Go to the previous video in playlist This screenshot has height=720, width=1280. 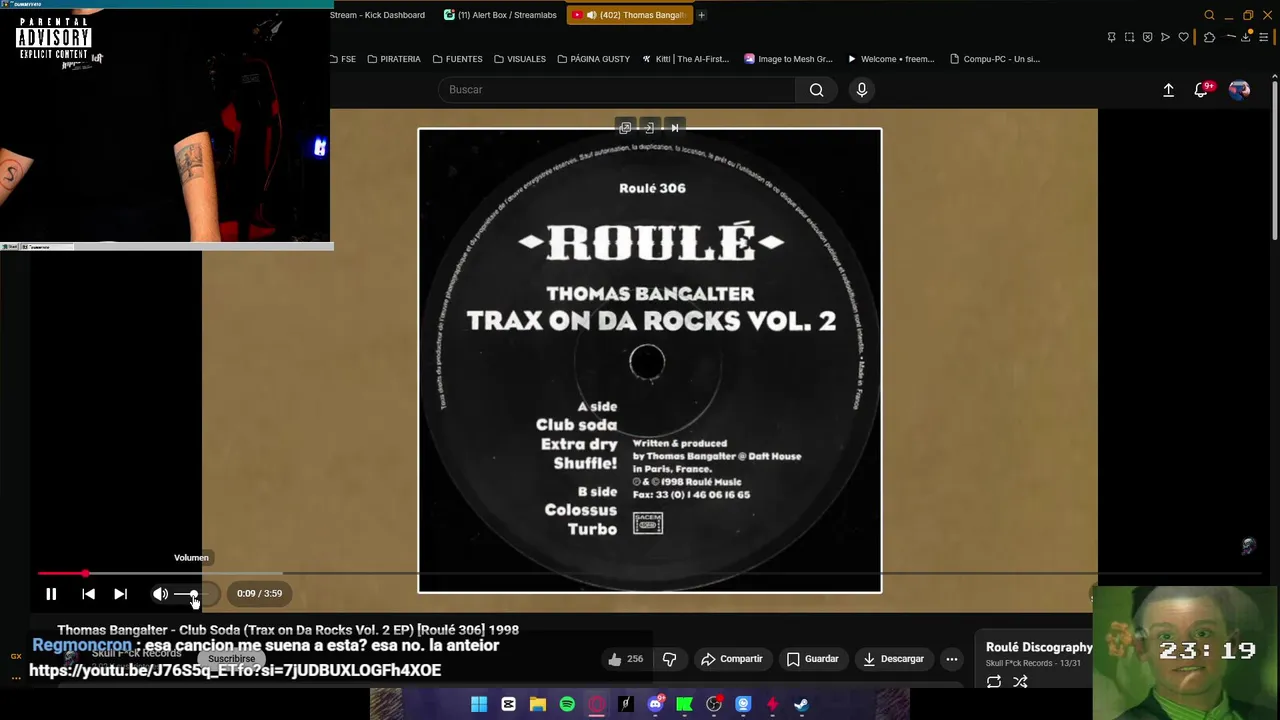coord(88,594)
